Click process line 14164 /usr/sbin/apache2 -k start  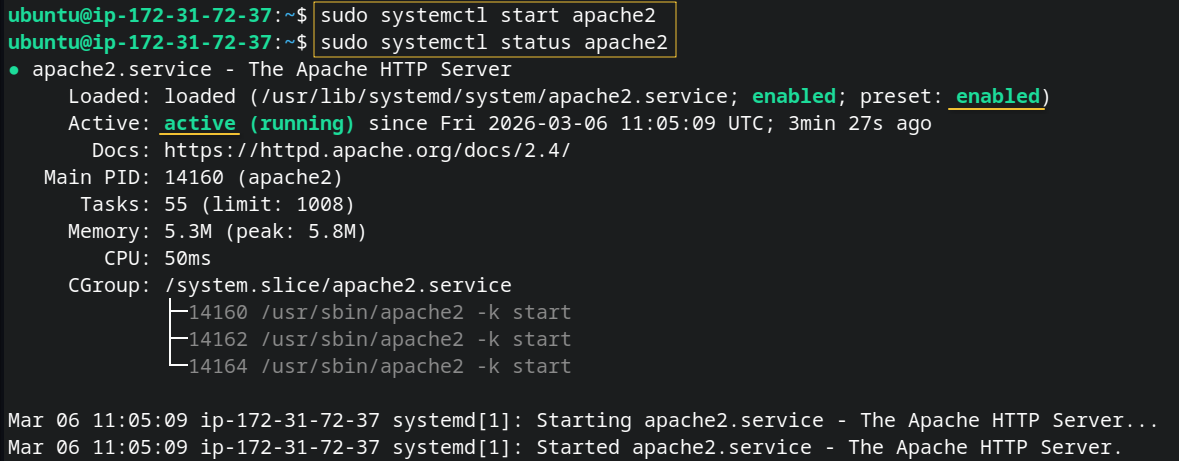(380, 367)
